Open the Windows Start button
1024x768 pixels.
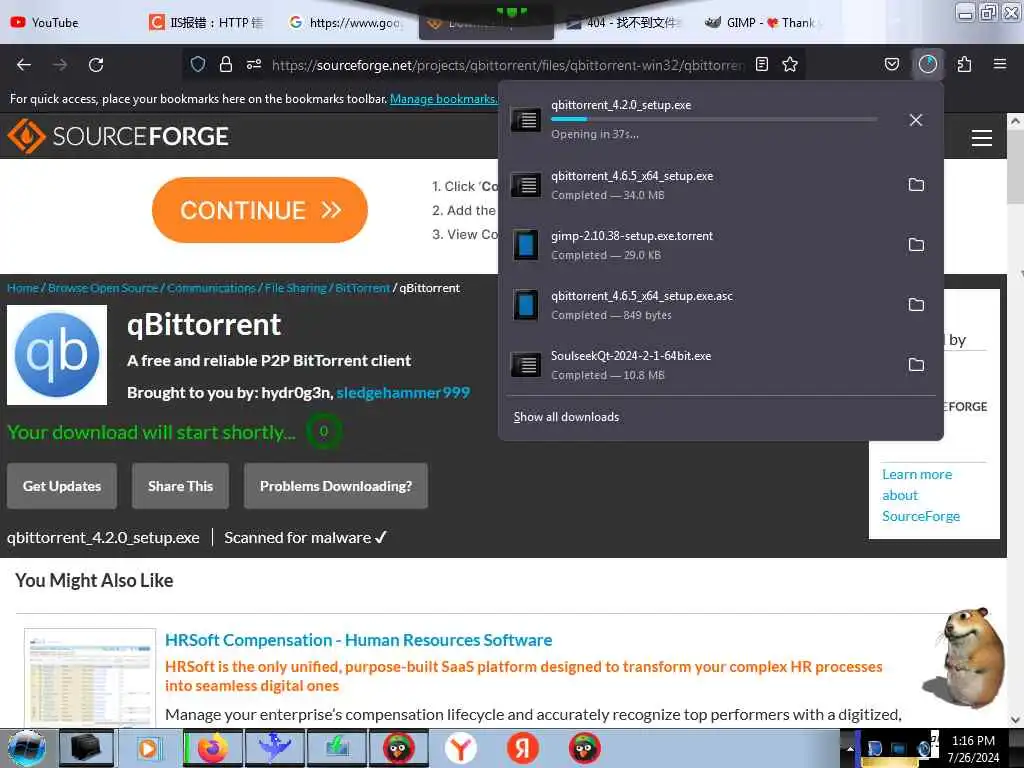tap(26, 748)
